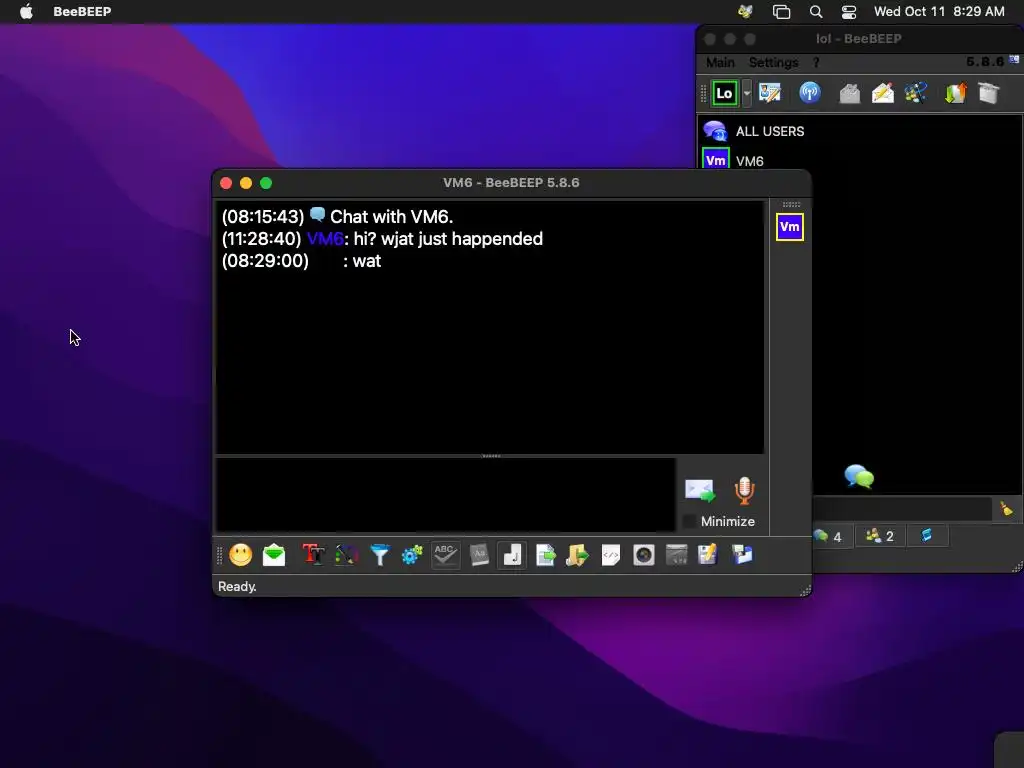The height and width of the screenshot is (768, 1024).
Task: Change chat font with red TT icon
Action: point(313,555)
